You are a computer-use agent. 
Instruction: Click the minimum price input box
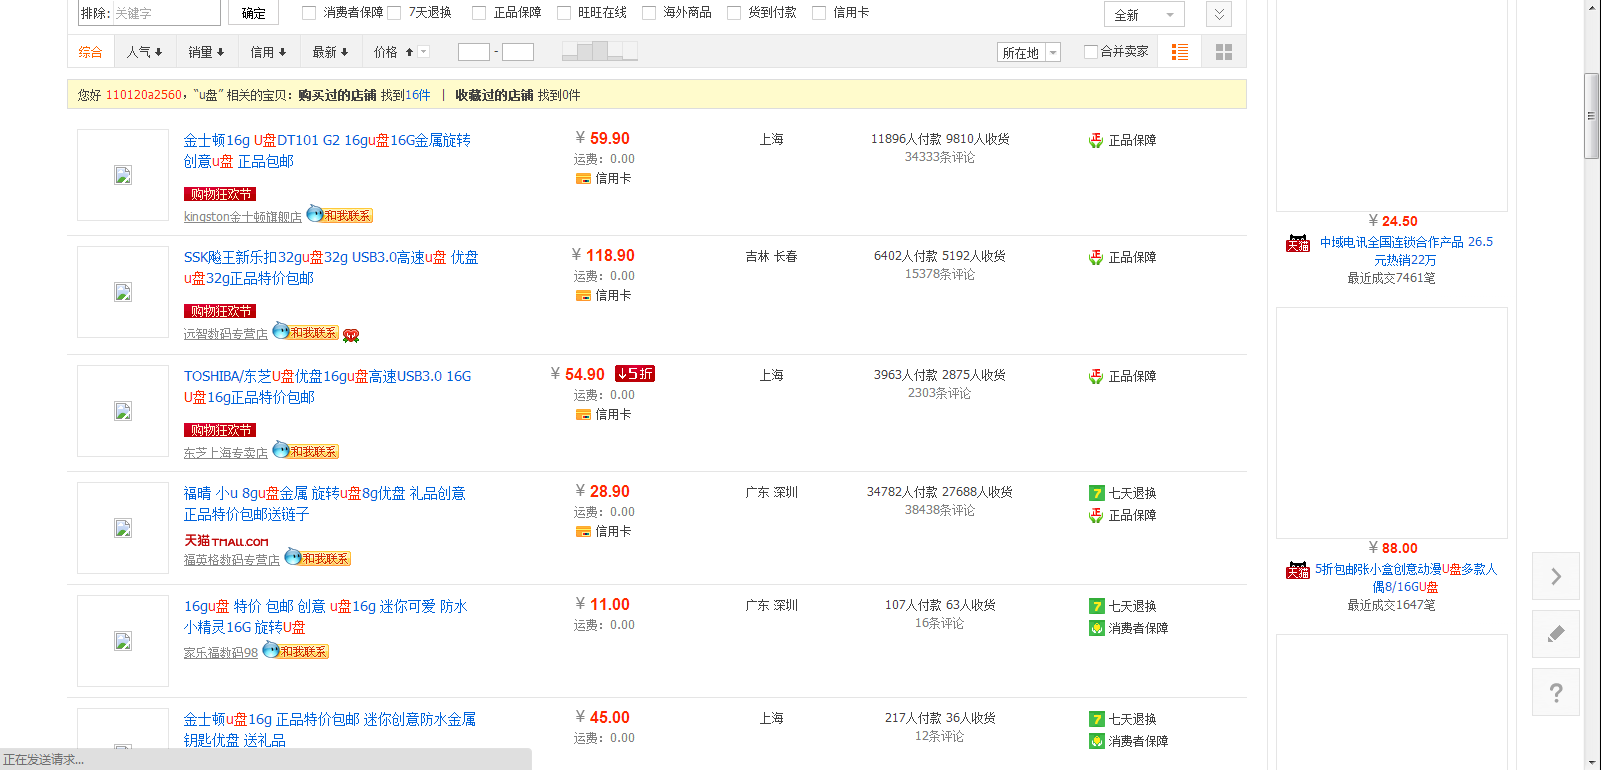pos(474,52)
